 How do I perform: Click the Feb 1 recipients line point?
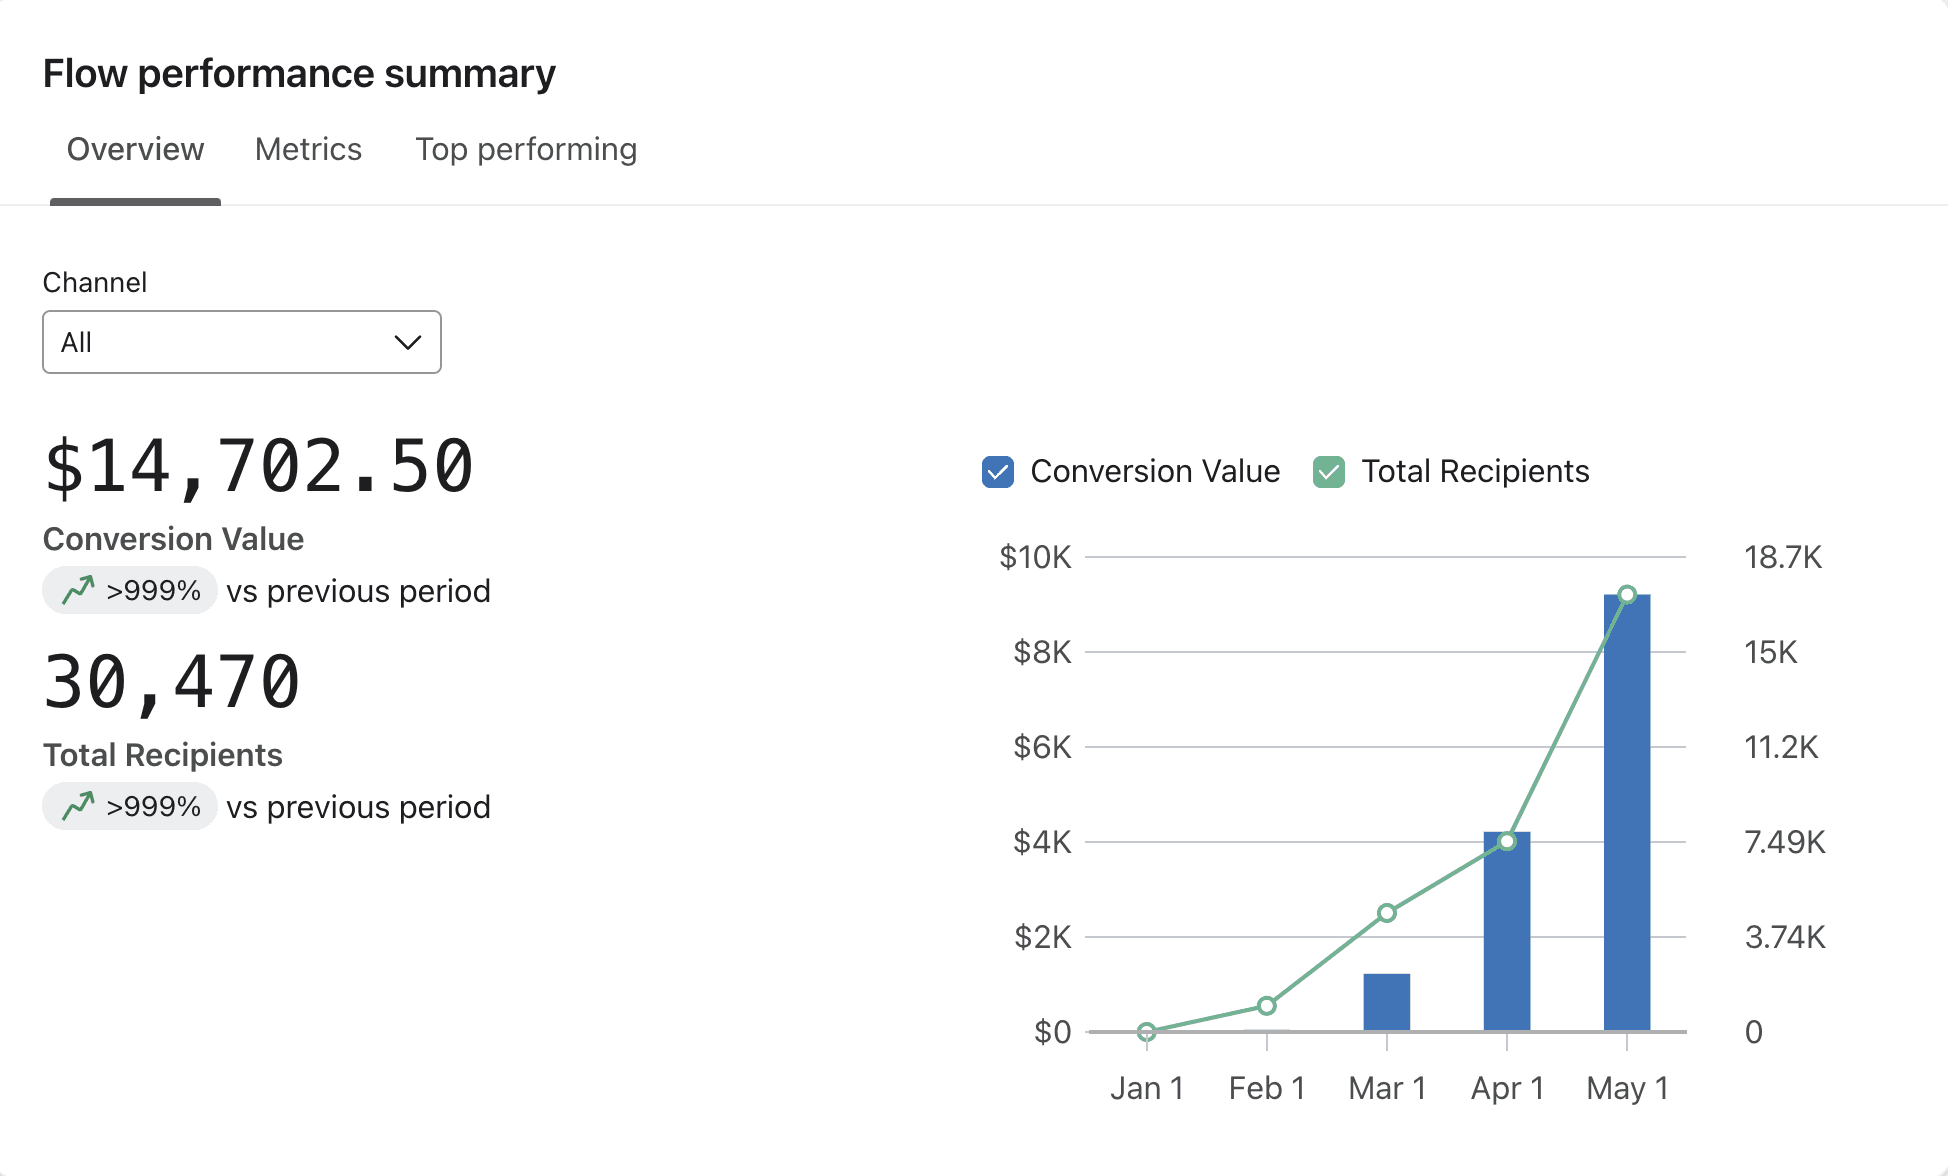pos(1267,1005)
